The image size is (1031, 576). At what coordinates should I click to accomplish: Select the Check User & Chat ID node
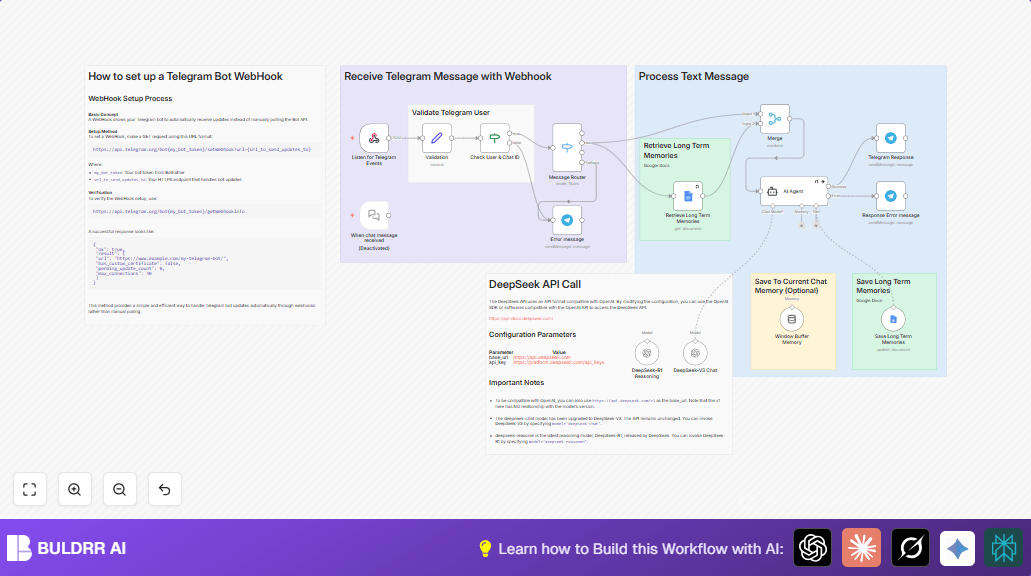(x=494, y=138)
